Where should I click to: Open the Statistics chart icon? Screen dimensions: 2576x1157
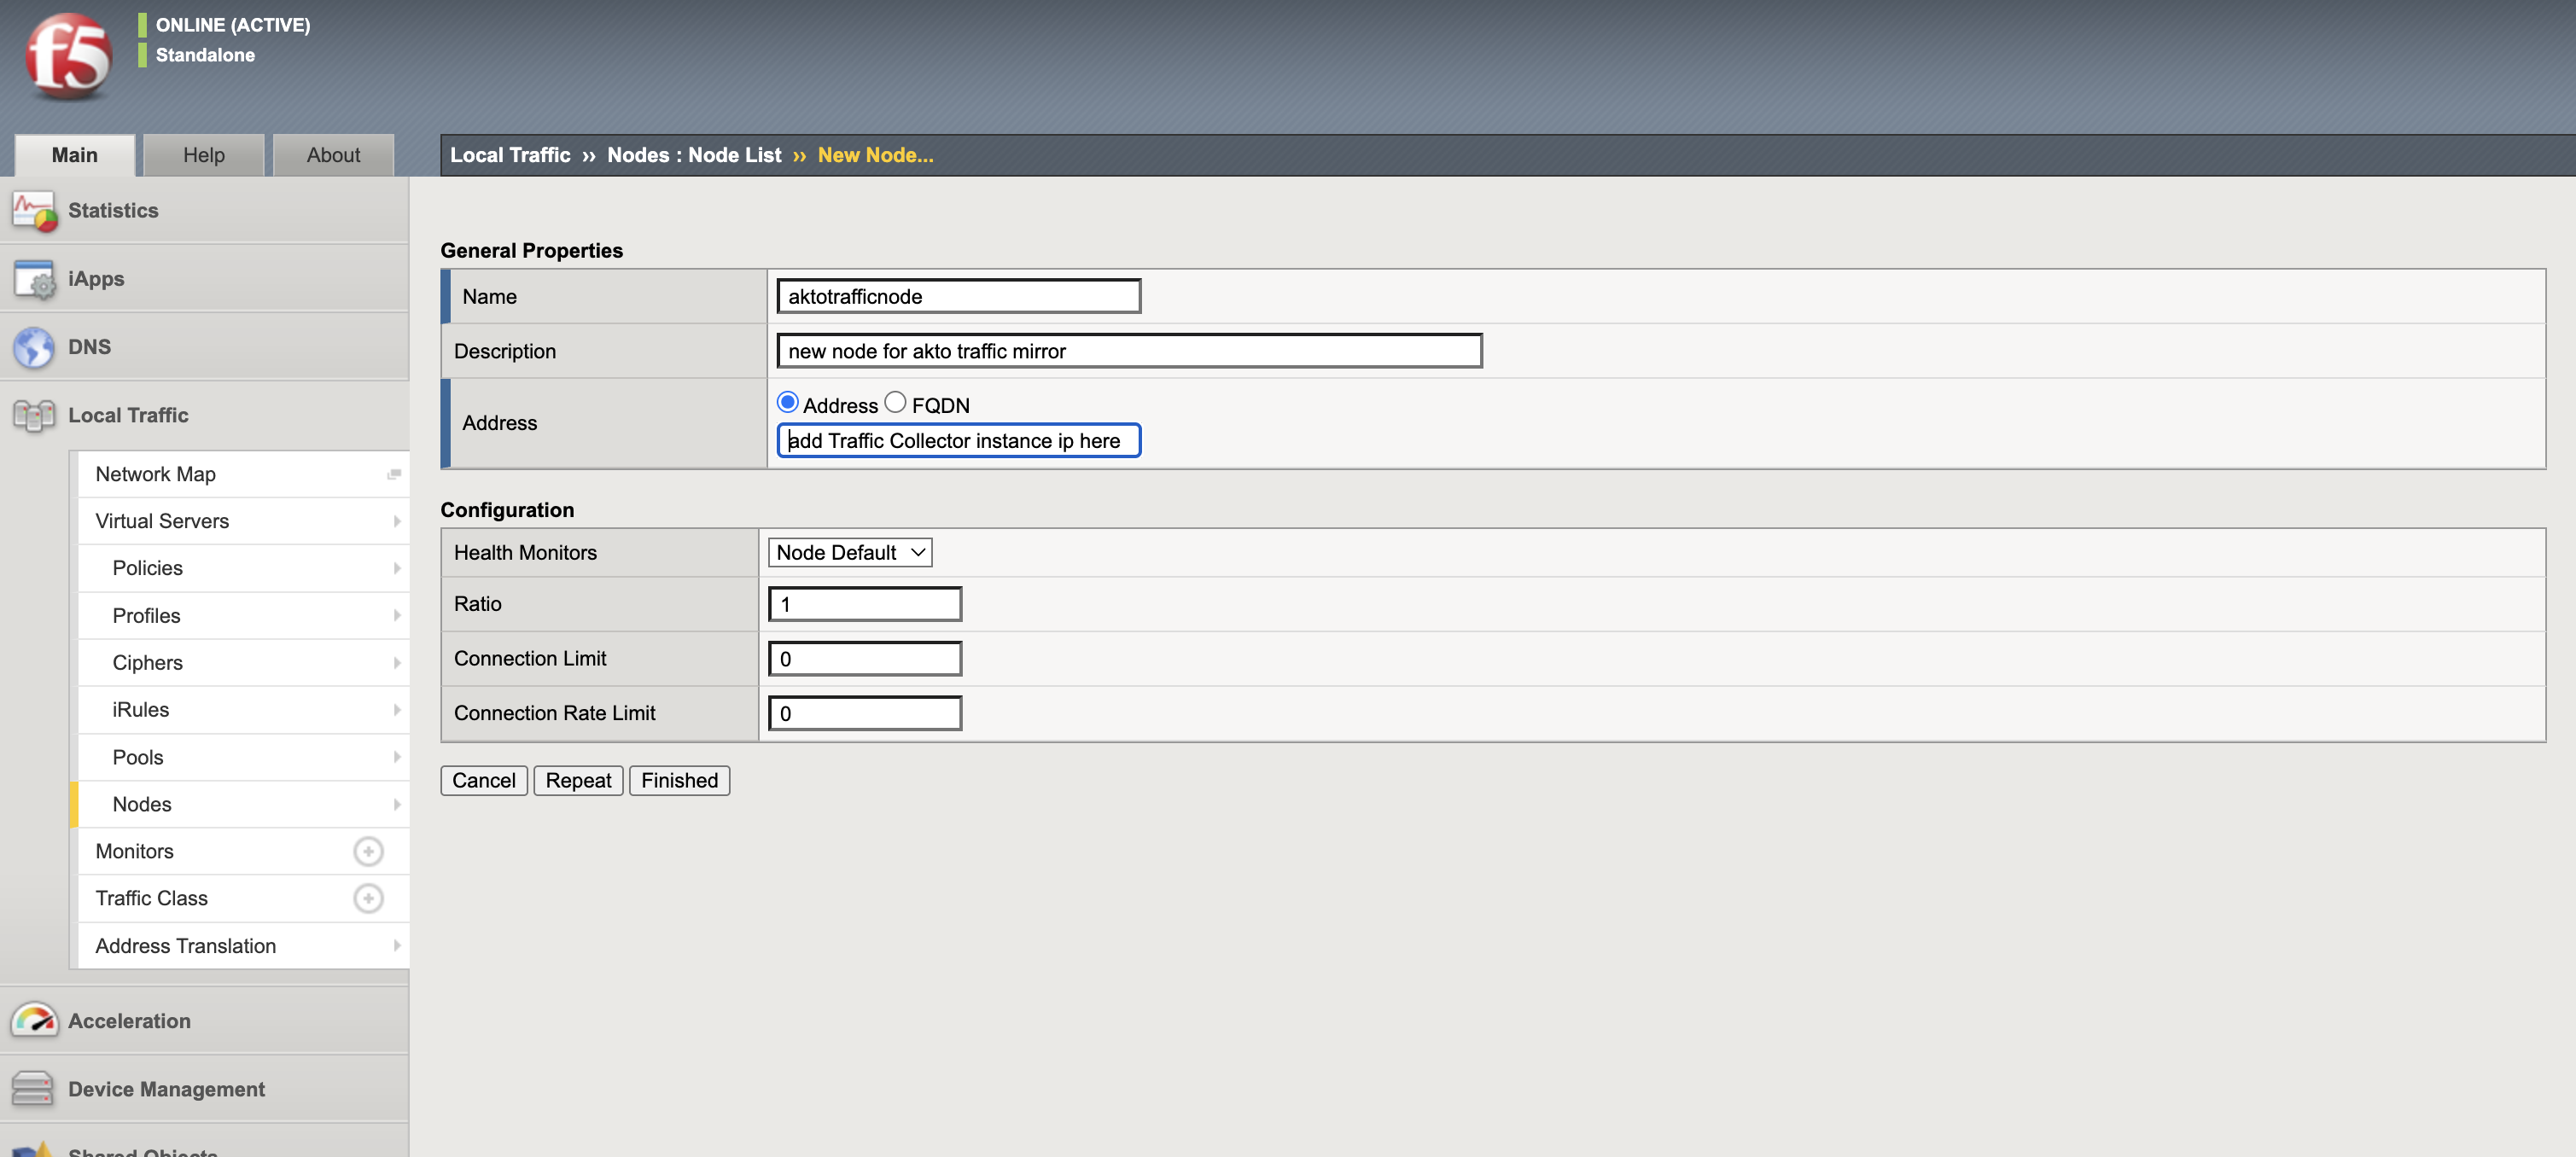[x=34, y=211]
